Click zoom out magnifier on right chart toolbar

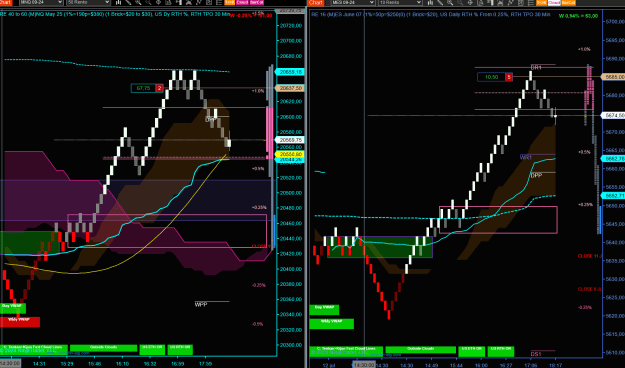click(460, 2)
